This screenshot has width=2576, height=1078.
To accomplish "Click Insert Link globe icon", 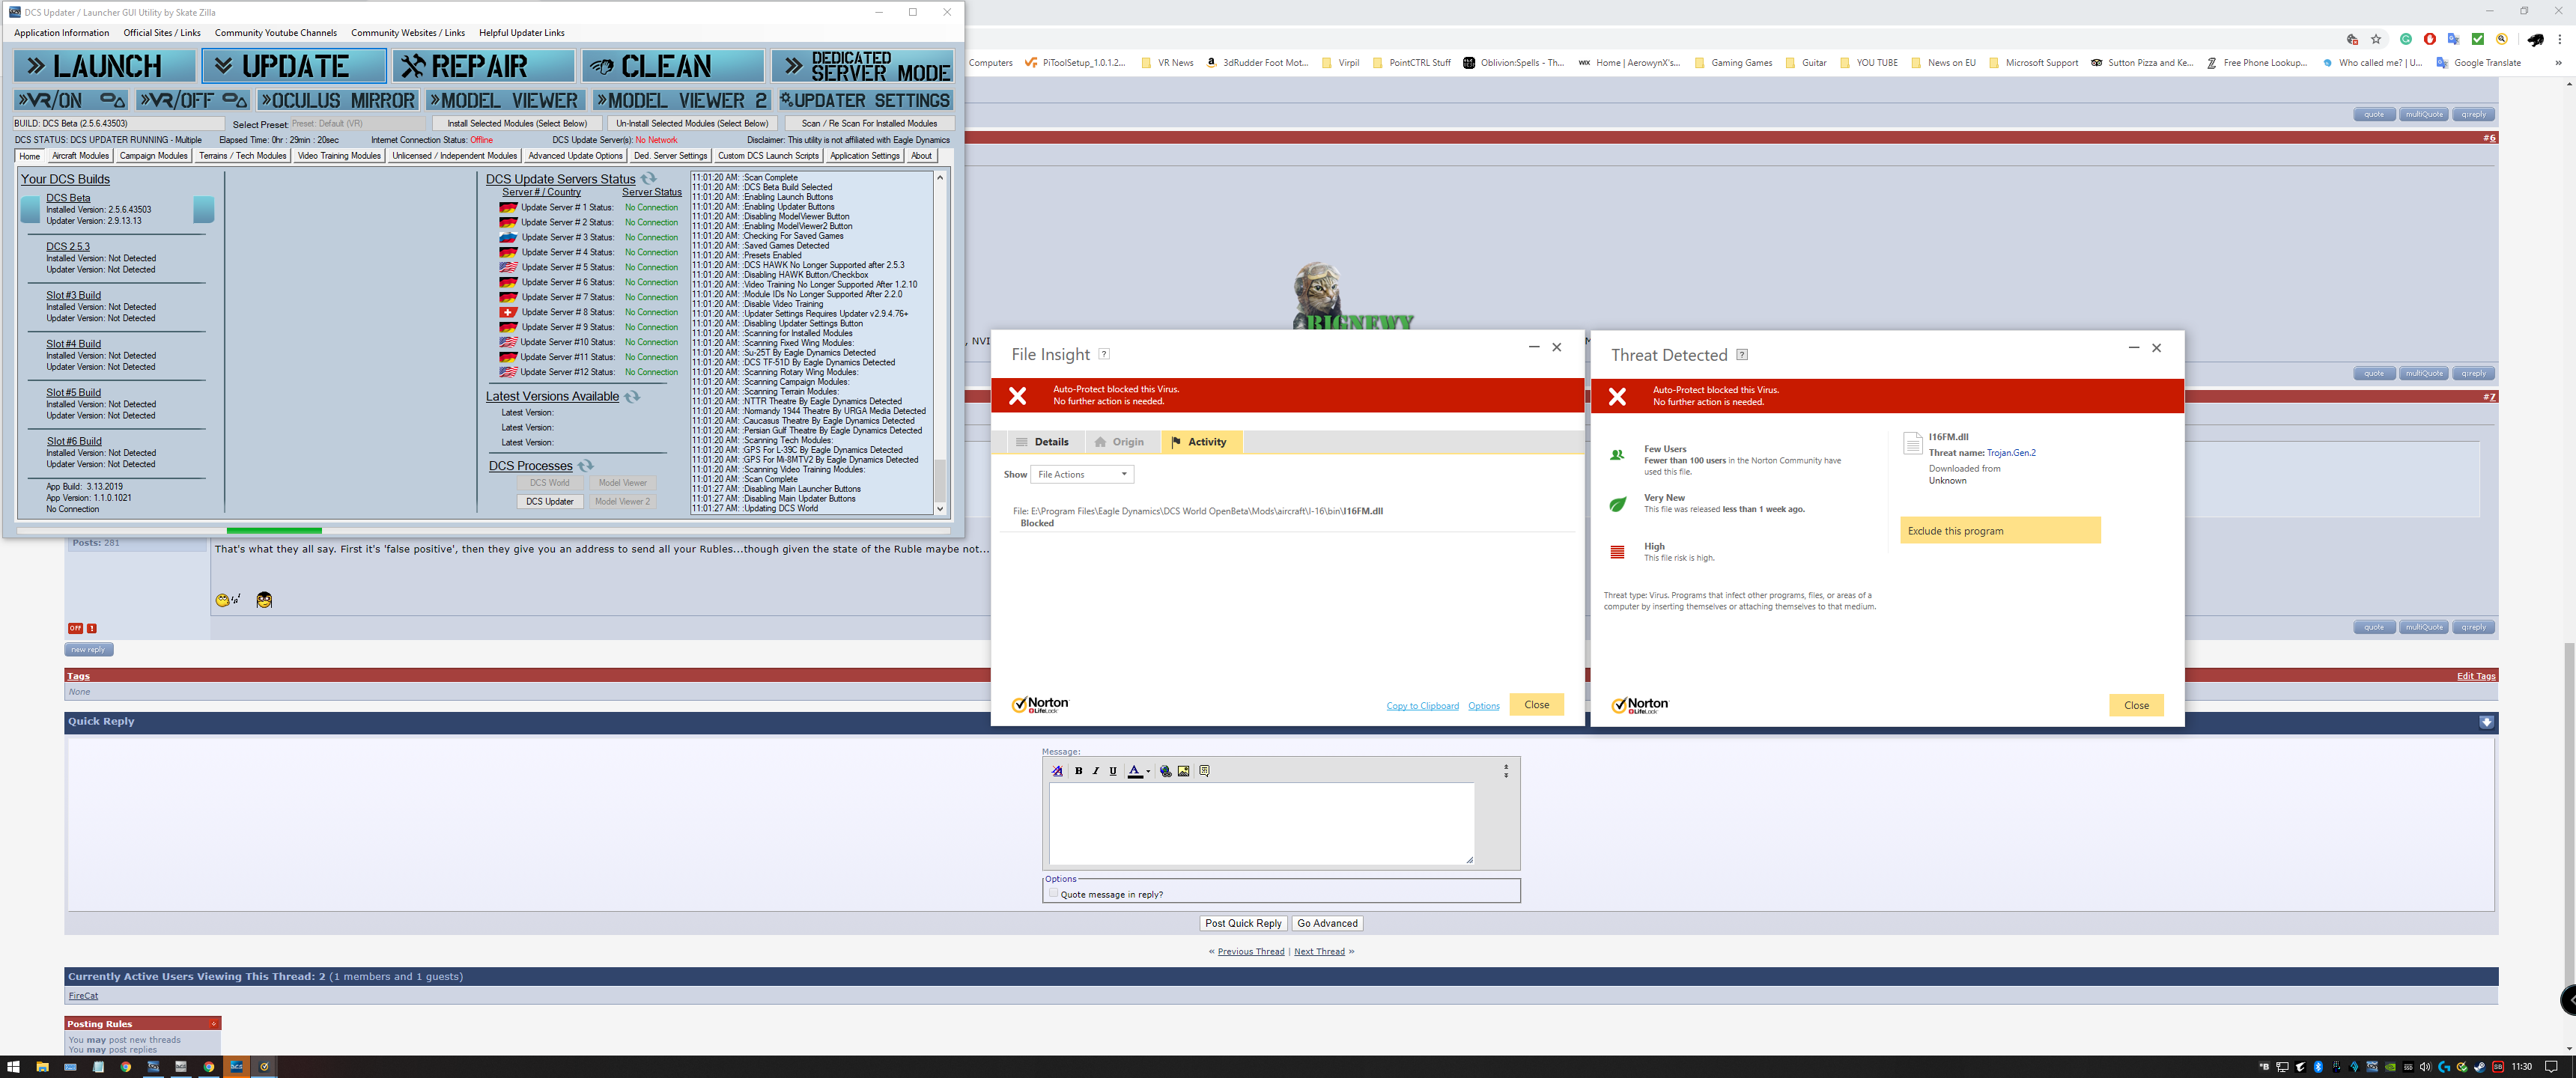I will point(1165,771).
